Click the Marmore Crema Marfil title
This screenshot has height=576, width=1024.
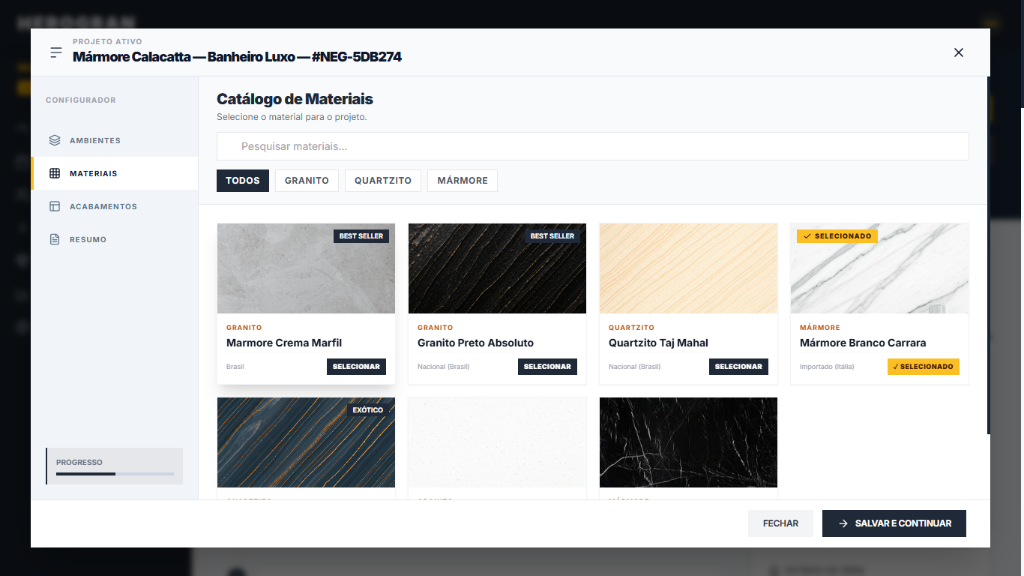(284, 343)
